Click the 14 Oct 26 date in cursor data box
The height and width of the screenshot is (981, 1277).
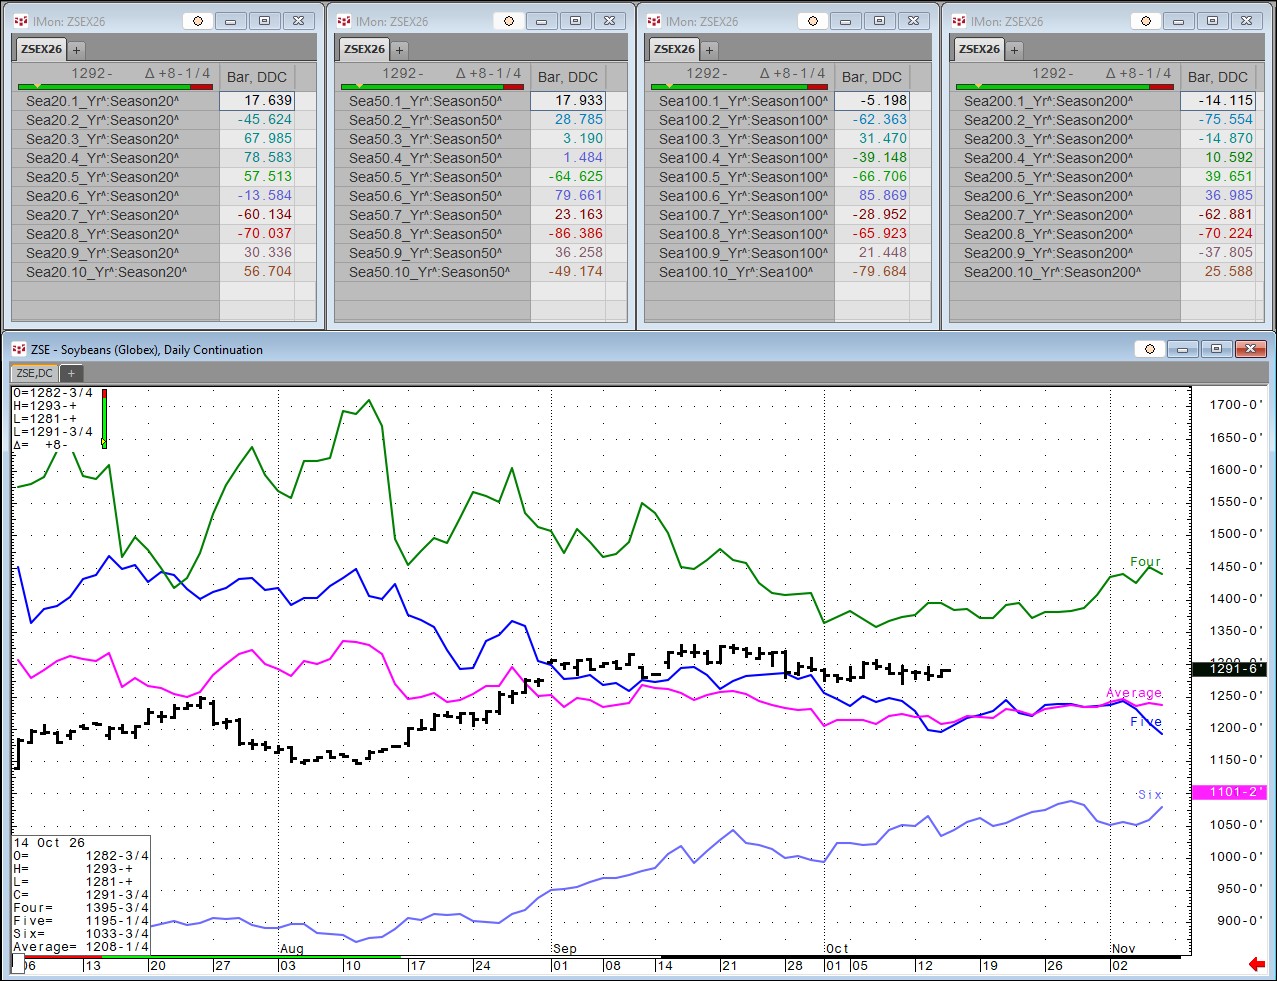point(50,843)
